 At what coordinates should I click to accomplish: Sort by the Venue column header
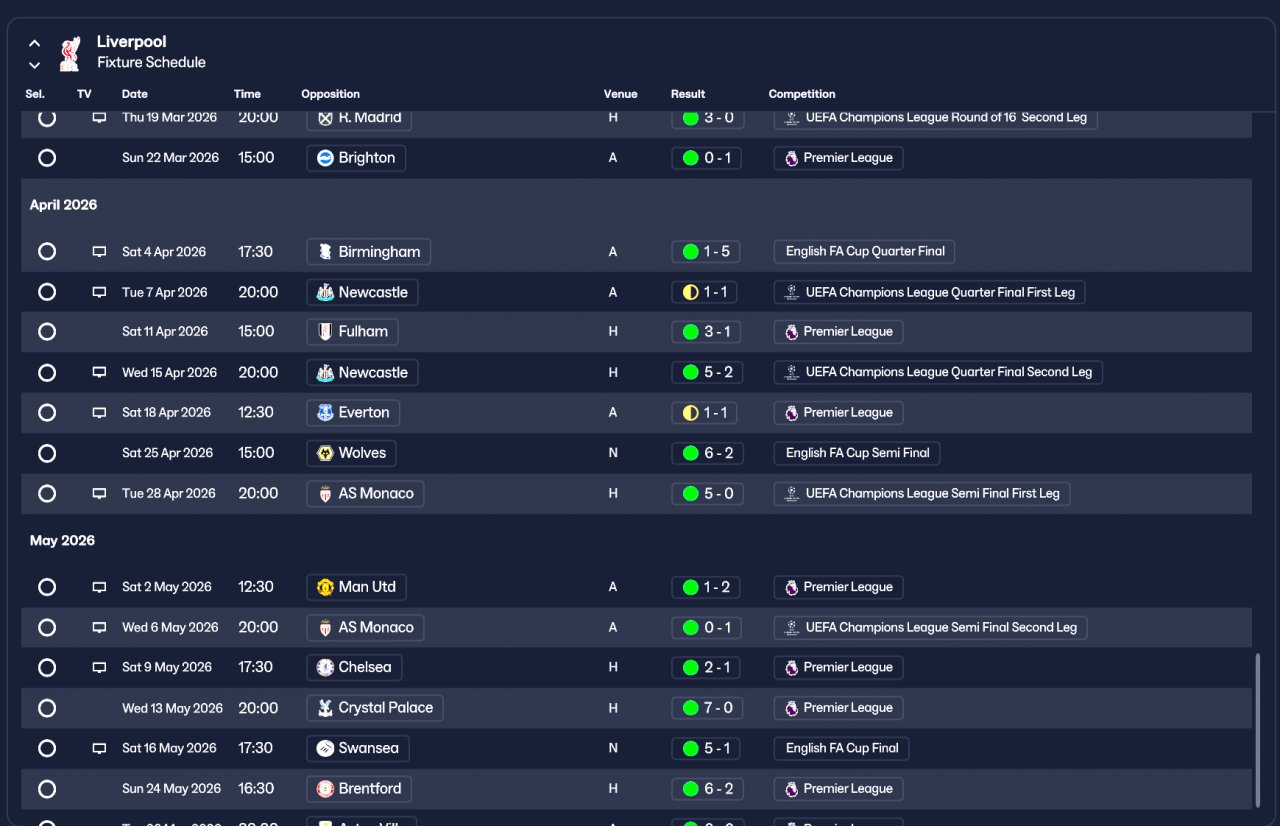pos(620,94)
